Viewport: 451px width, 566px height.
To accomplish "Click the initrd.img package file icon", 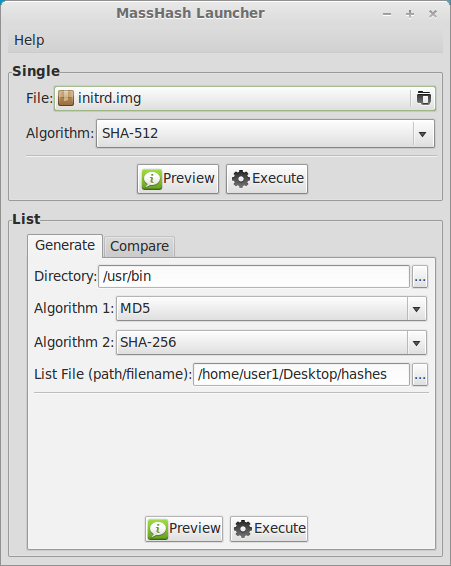I will click(x=66, y=98).
